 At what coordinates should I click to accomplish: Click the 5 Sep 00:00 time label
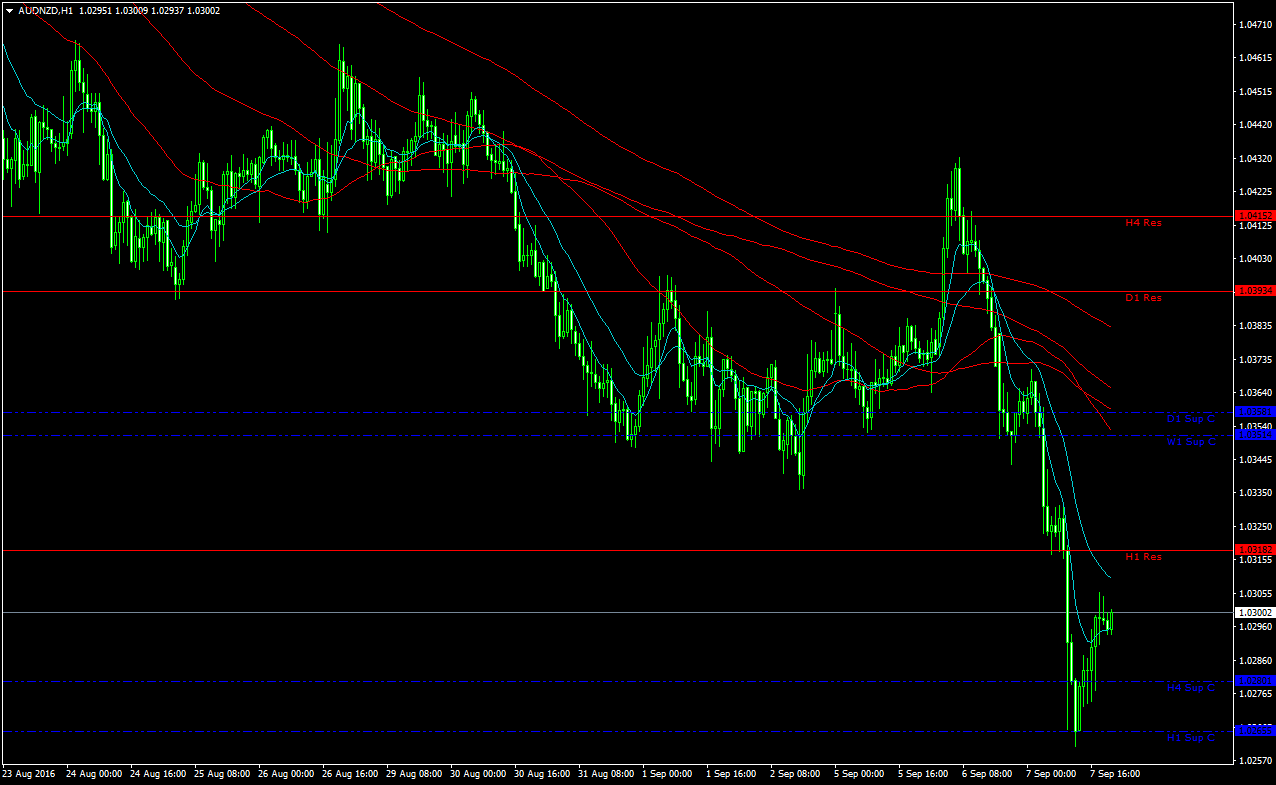point(859,774)
